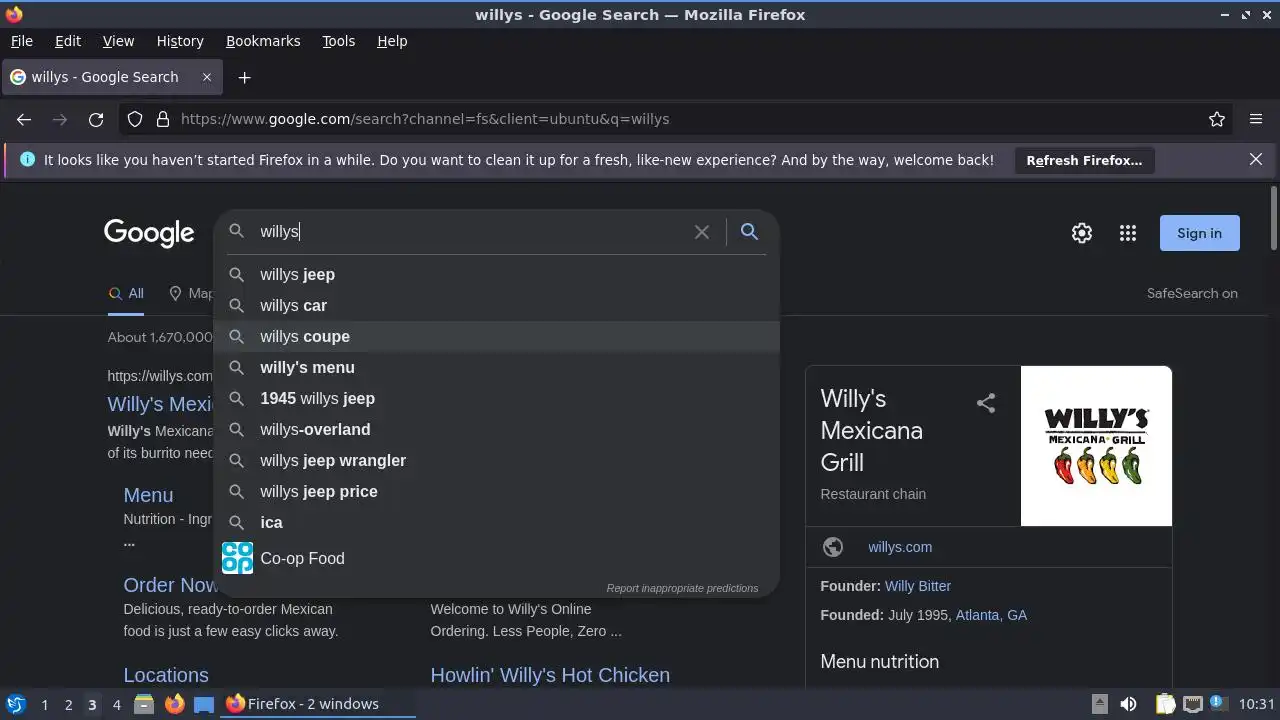This screenshot has width=1280, height=720.
Task: Select the All results tab
Action: pos(126,293)
